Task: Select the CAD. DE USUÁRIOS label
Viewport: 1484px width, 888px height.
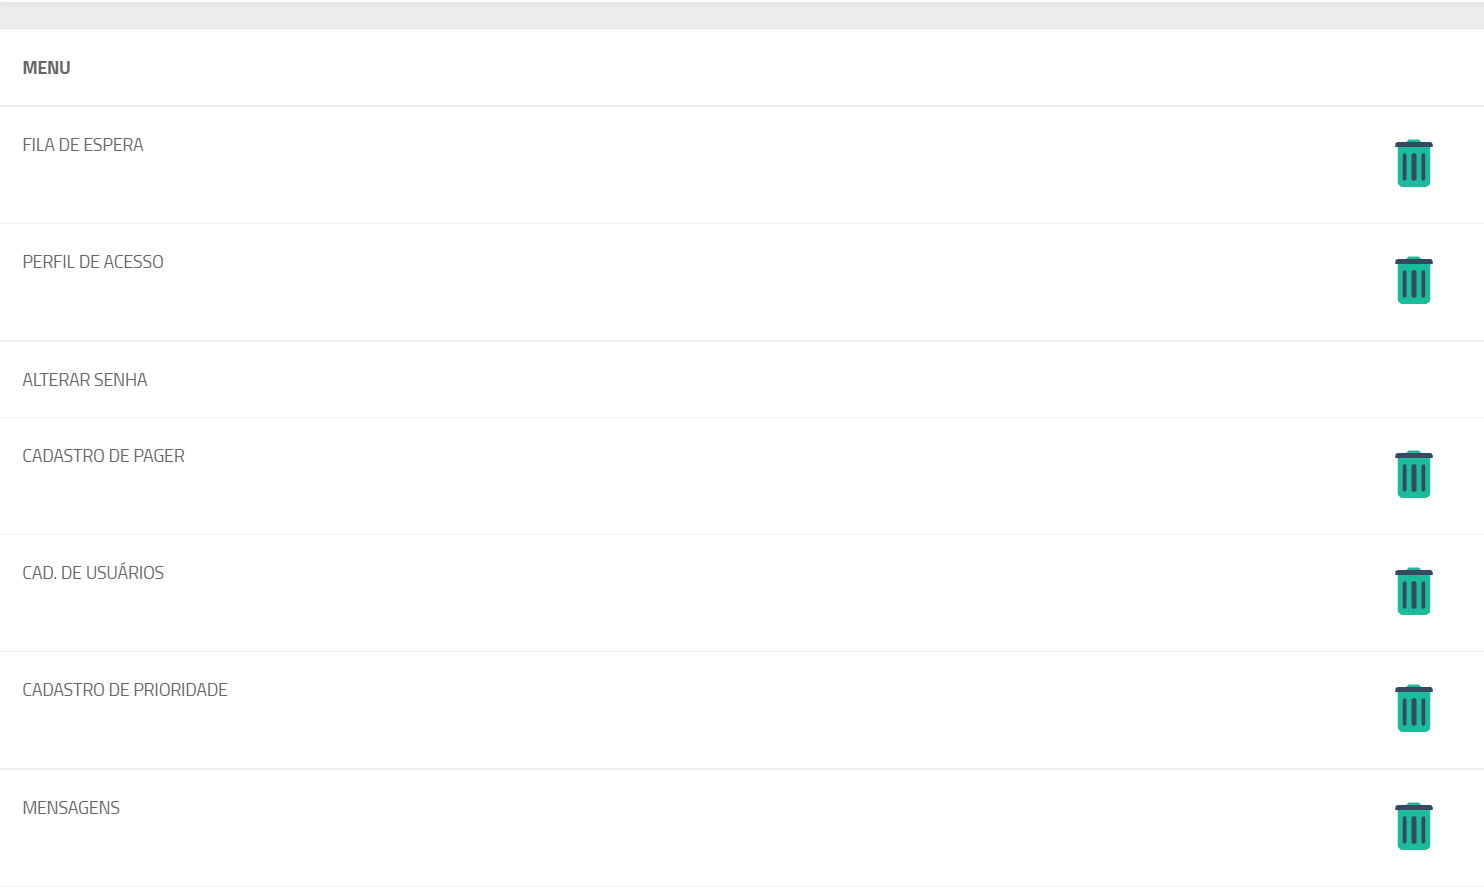Action: click(x=93, y=573)
